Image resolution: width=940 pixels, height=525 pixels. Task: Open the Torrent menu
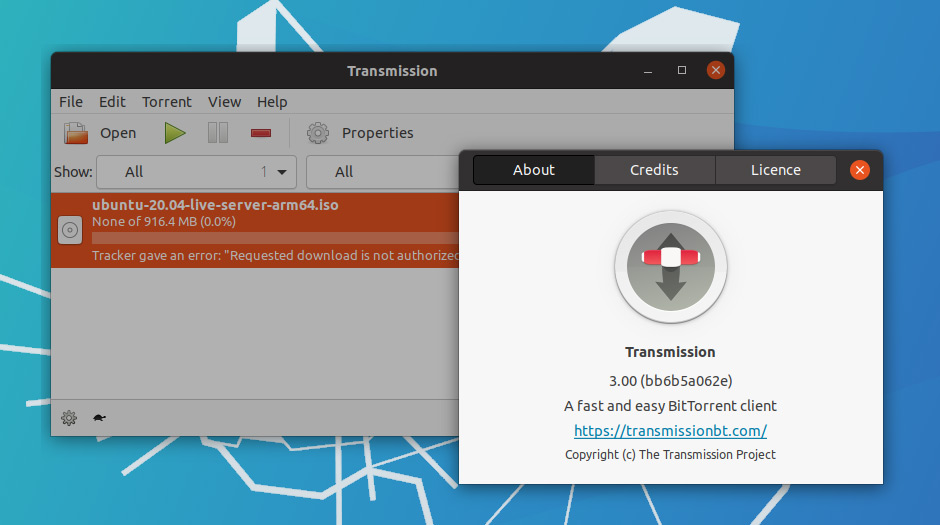pyautogui.click(x=167, y=102)
